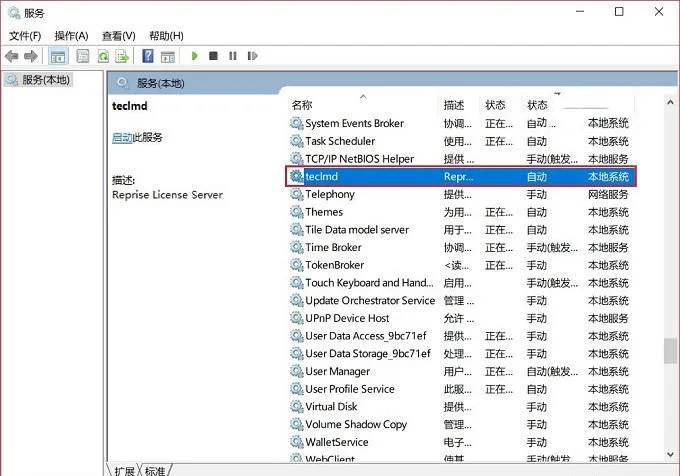The width and height of the screenshot is (680, 476).
Task: Minimize the 服务 window
Action: click(x=580, y=12)
